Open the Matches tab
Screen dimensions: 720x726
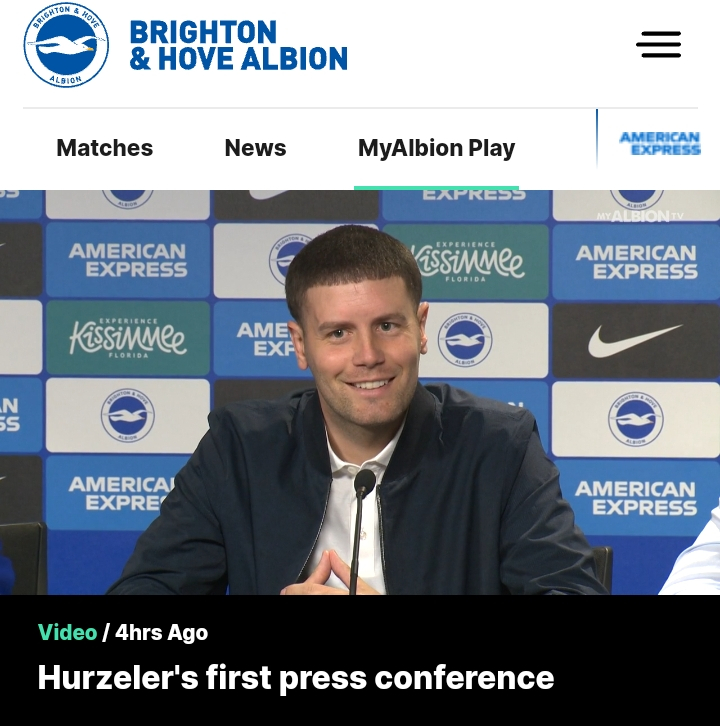(105, 148)
